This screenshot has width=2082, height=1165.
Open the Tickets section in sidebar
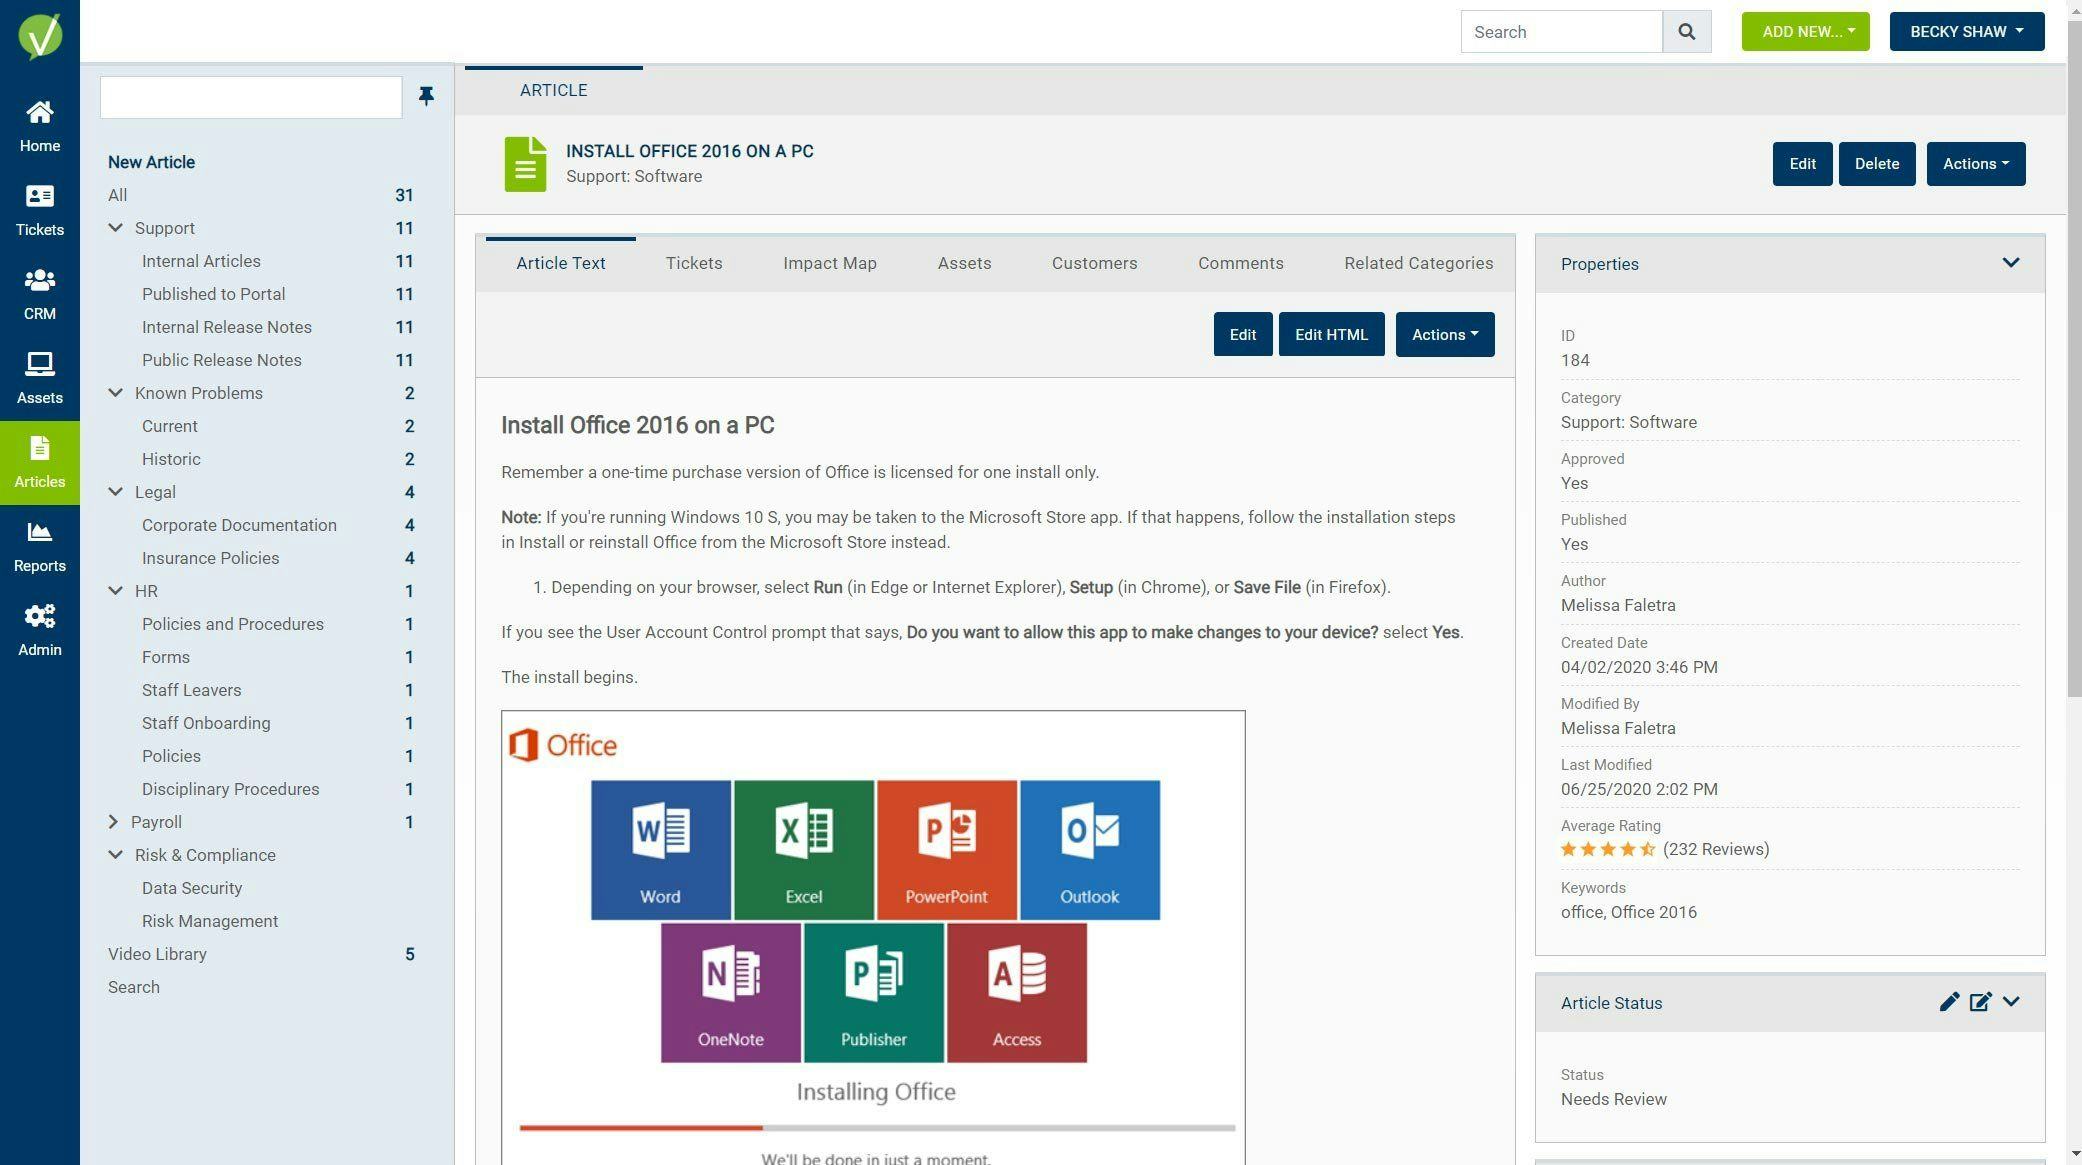[39, 210]
